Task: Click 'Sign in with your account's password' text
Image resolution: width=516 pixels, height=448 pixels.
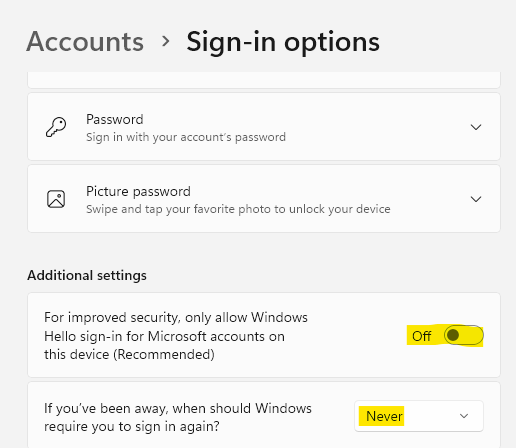Action: click(186, 137)
